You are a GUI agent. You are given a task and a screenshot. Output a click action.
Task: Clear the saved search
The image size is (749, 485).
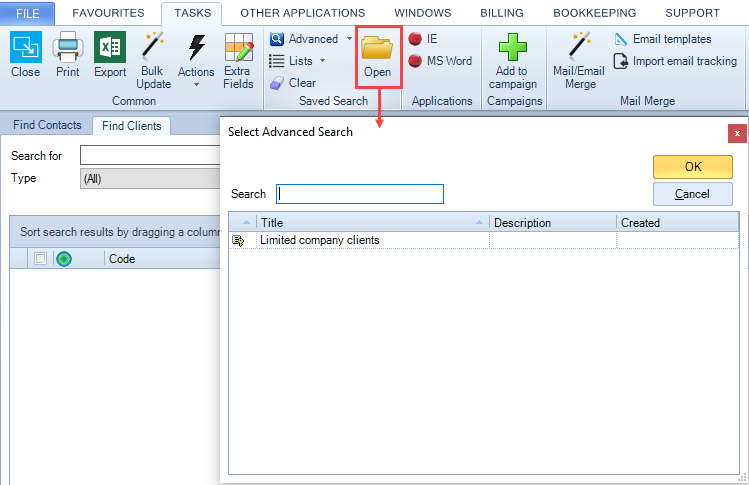click(293, 83)
